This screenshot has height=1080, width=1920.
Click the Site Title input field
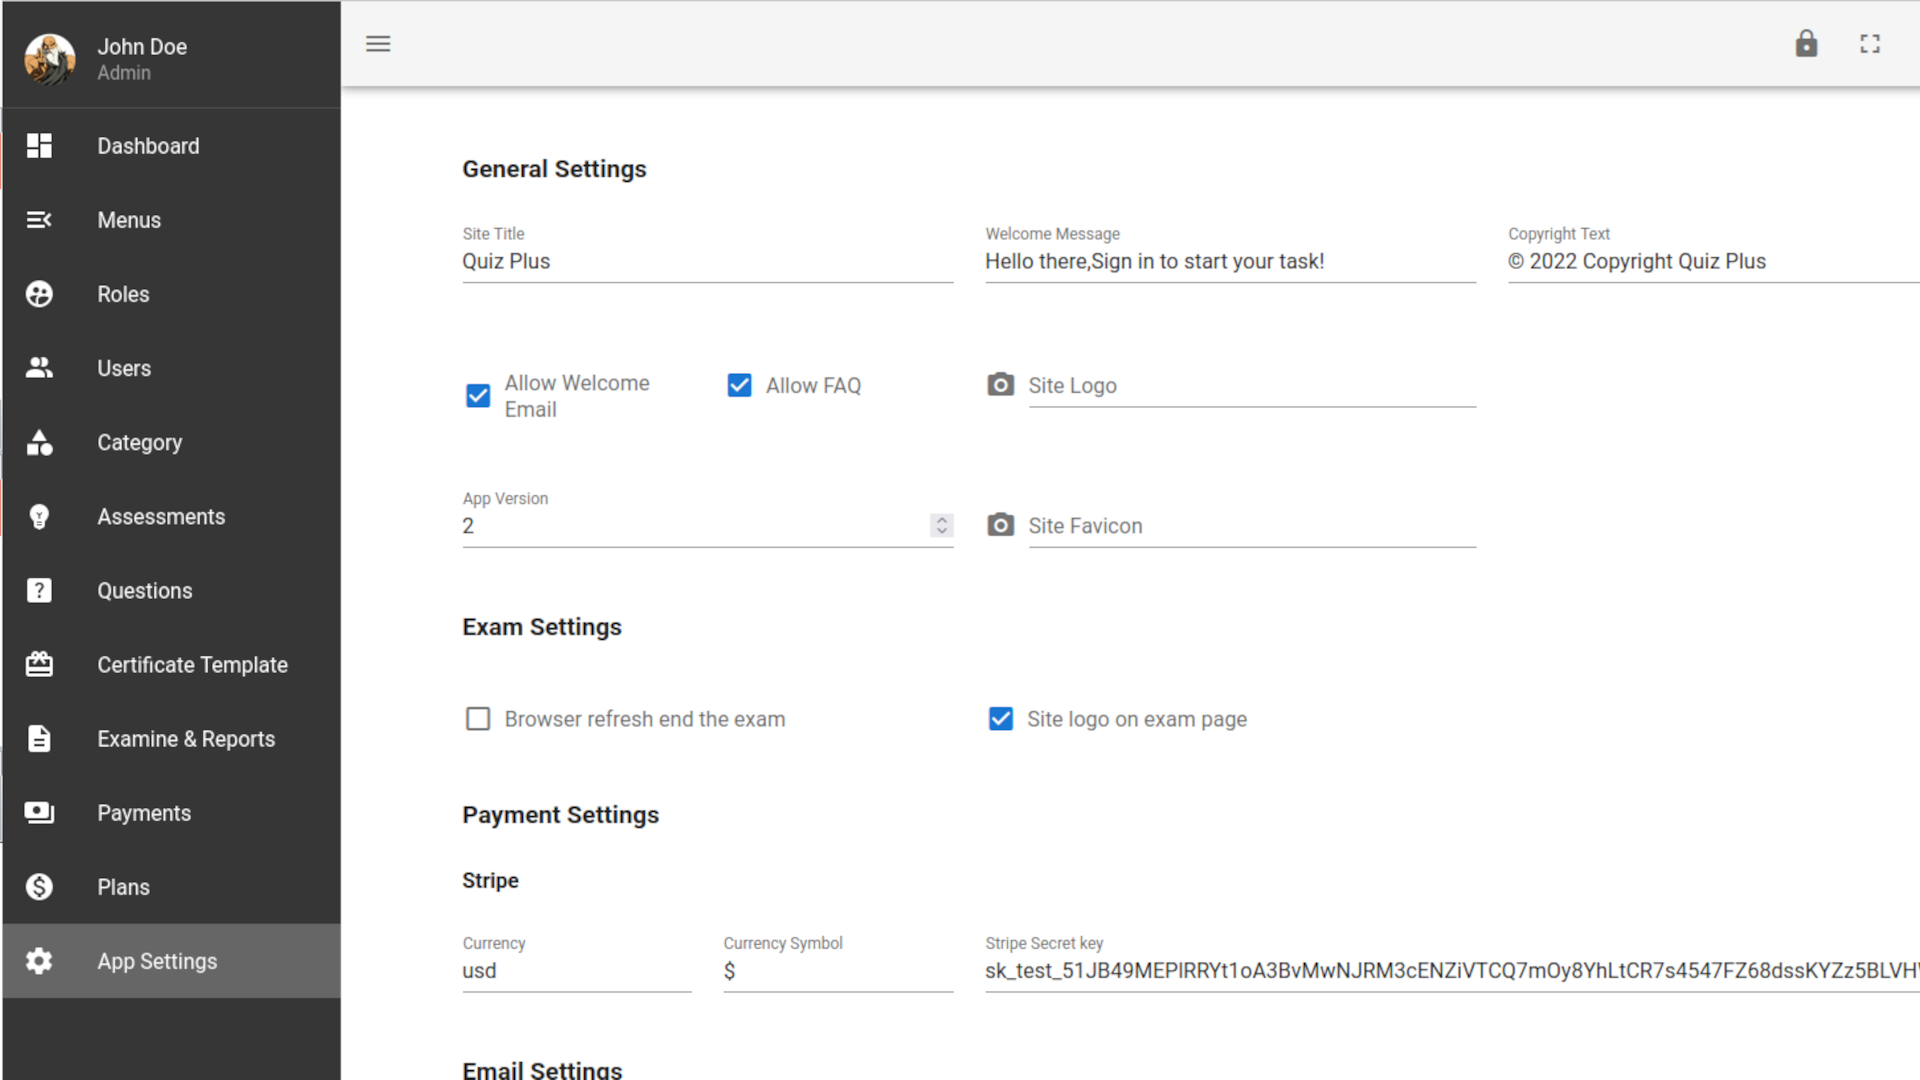[x=706, y=262]
